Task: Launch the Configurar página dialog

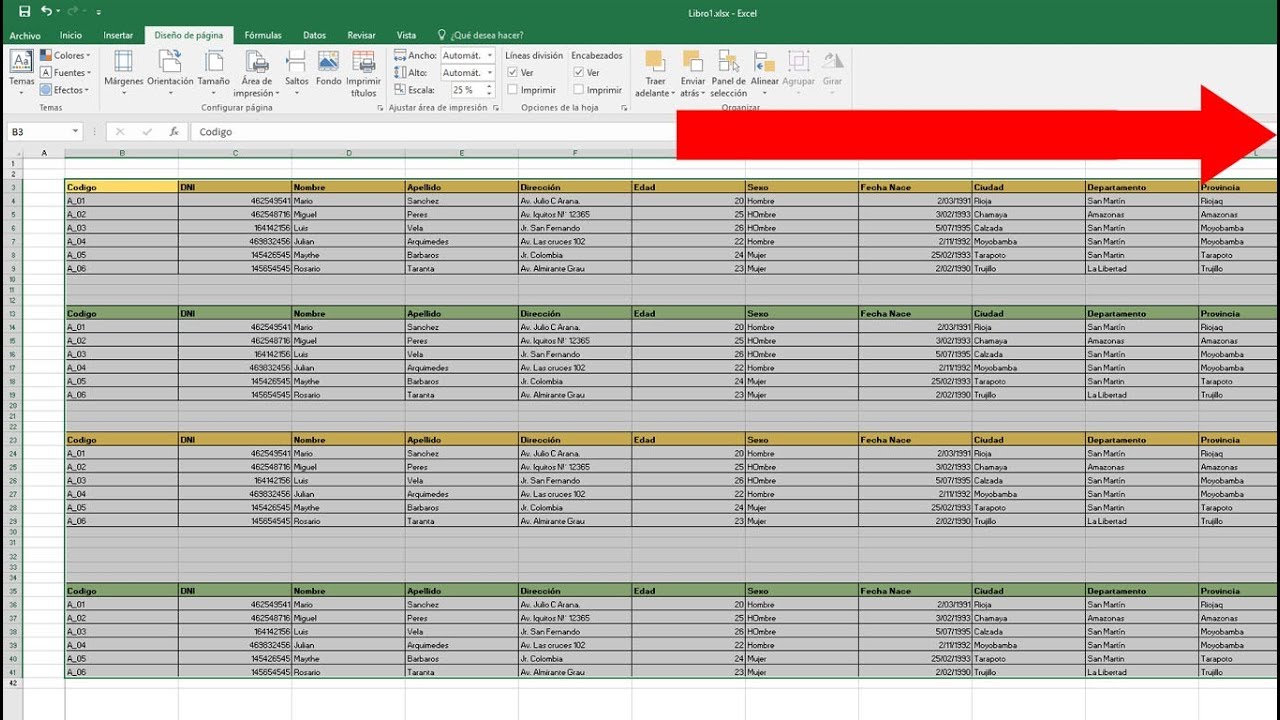Action: (x=380, y=108)
